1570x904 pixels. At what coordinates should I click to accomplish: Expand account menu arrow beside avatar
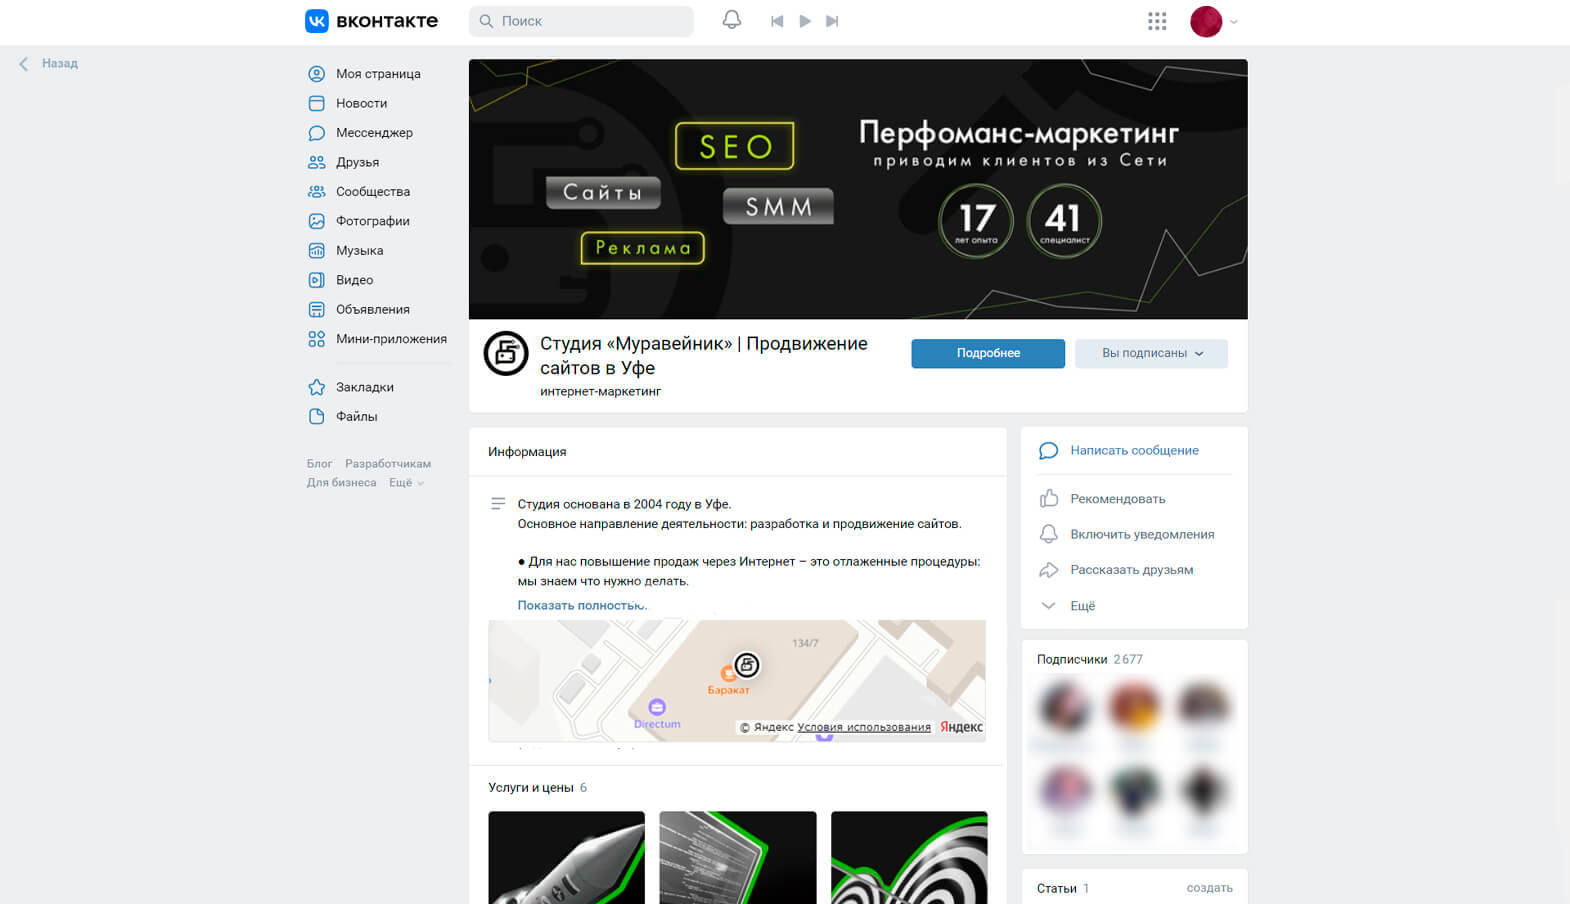[1233, 22]
